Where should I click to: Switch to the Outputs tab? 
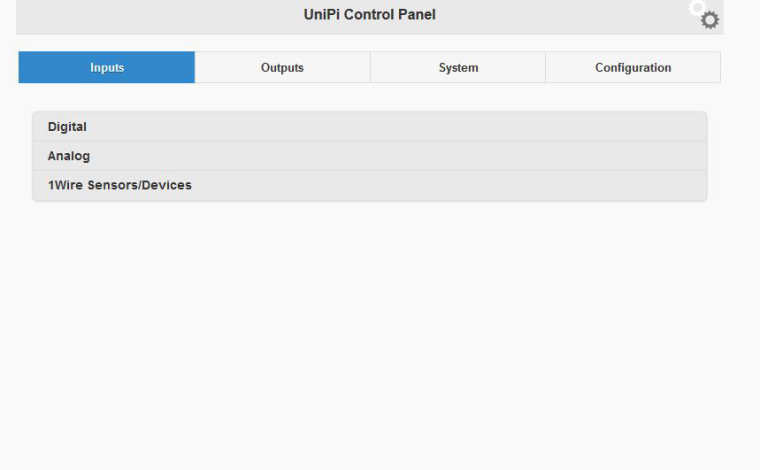tap(282, 68)
